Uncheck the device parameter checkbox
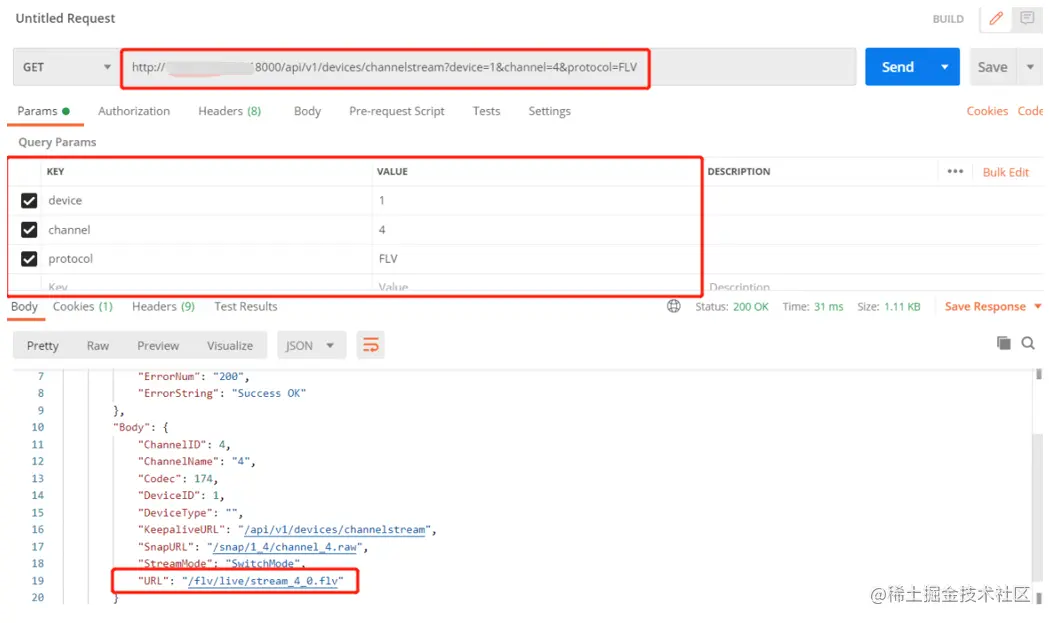1049x623 pixels. click(x=29, y=200)
